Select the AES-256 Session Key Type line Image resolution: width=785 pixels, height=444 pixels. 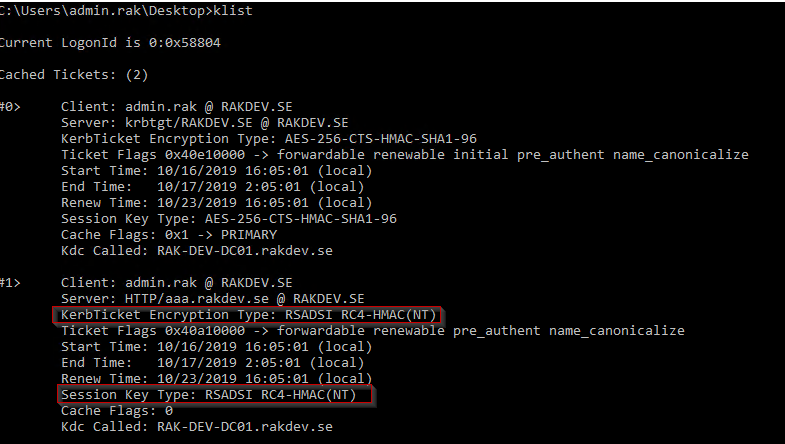pos(229,218)
